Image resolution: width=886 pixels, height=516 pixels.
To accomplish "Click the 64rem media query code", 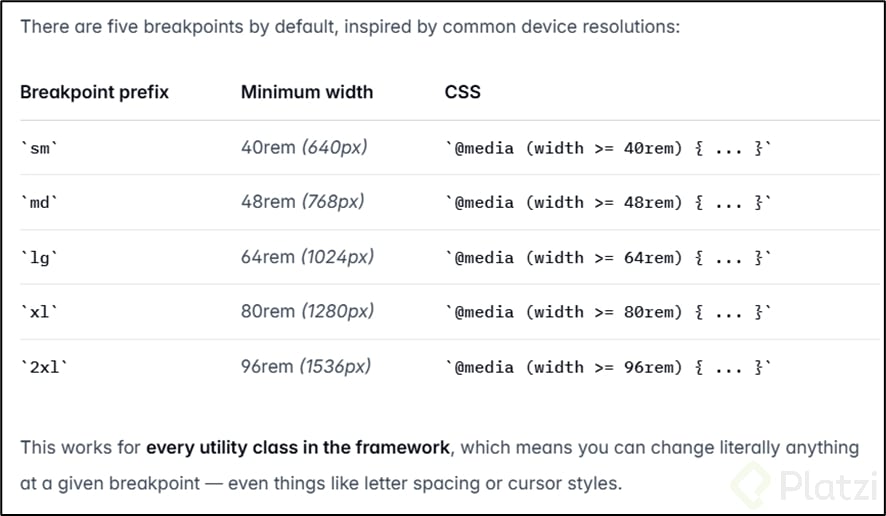I will click(609, 257).
